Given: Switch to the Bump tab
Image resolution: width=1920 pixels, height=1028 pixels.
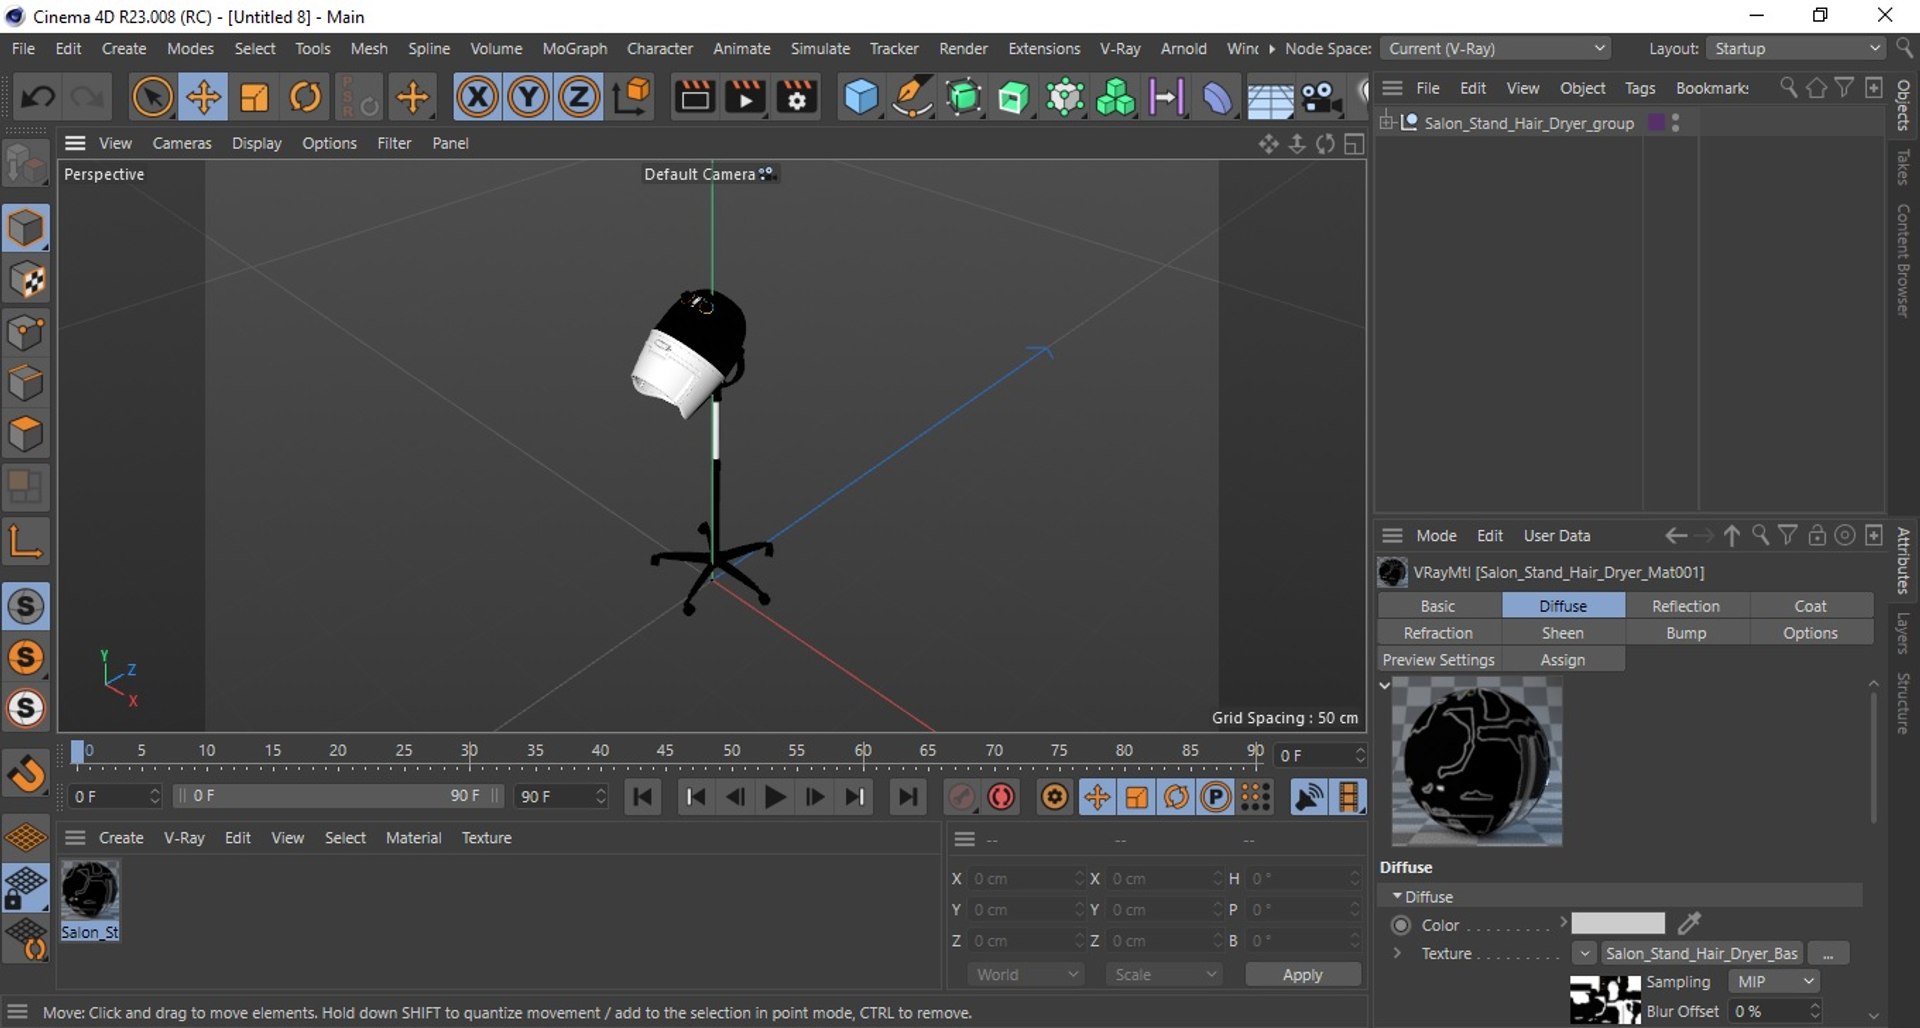Looking at the screenshot, I should pos(1686,633).
